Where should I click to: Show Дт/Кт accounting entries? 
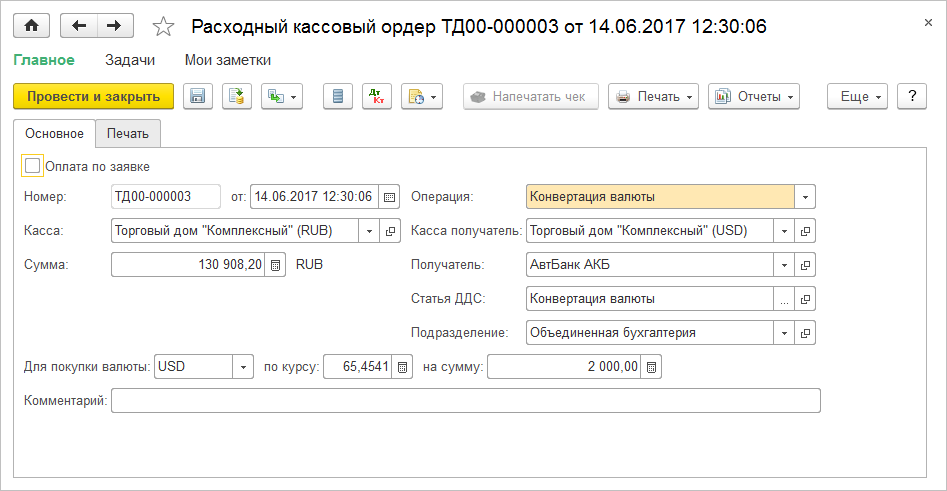[x=376, y=96]
